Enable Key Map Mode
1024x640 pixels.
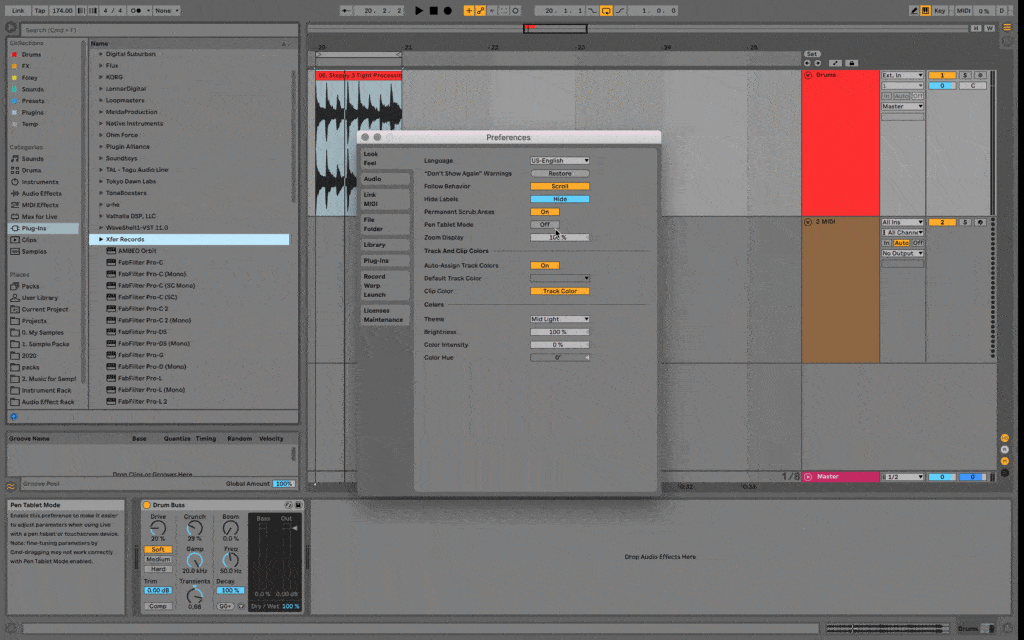[940, 10]
